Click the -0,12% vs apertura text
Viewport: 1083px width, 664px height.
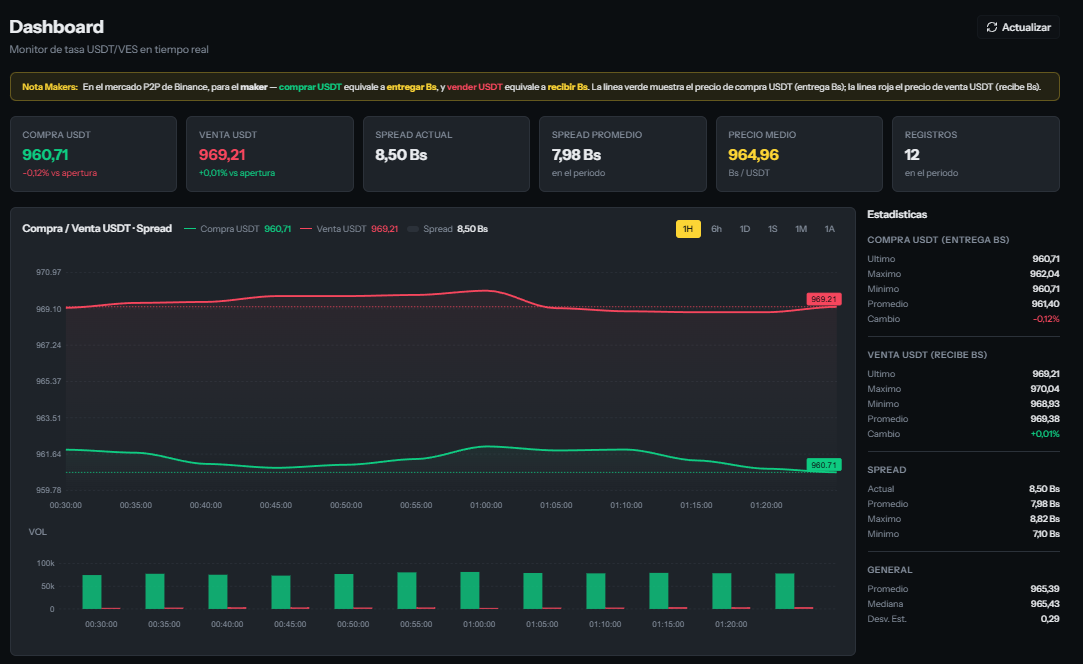59,173
